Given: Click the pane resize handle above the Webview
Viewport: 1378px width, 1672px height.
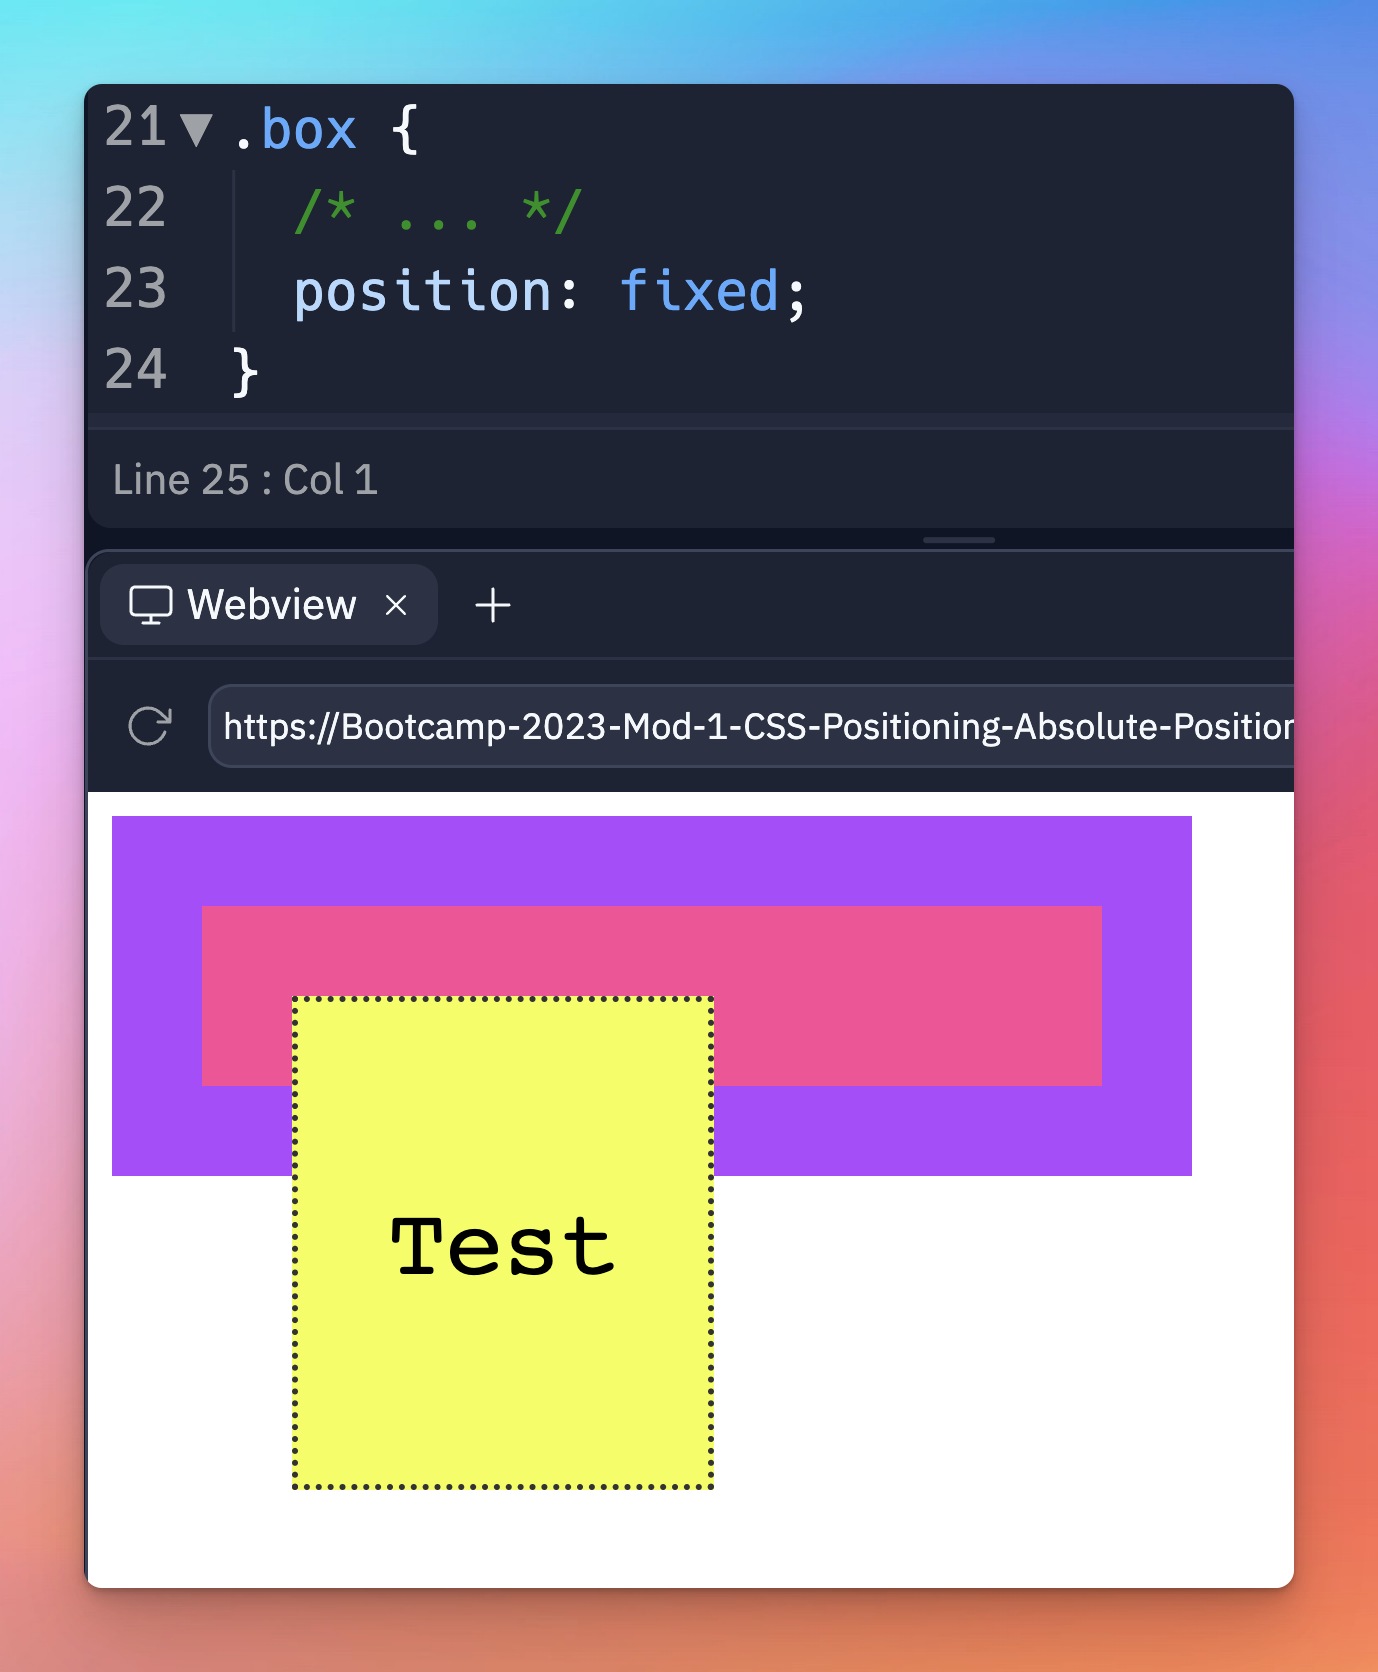Looking at the screenshot, I should (958, 540).
